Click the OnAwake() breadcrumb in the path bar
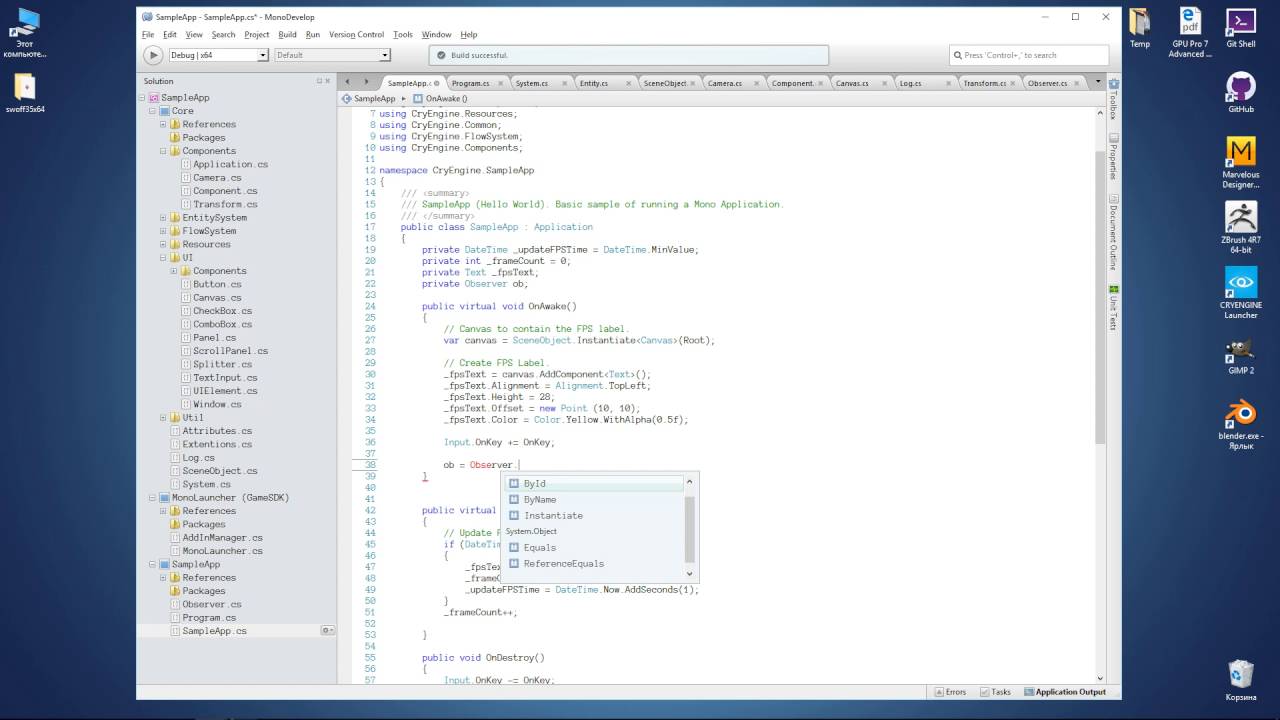 440,99
